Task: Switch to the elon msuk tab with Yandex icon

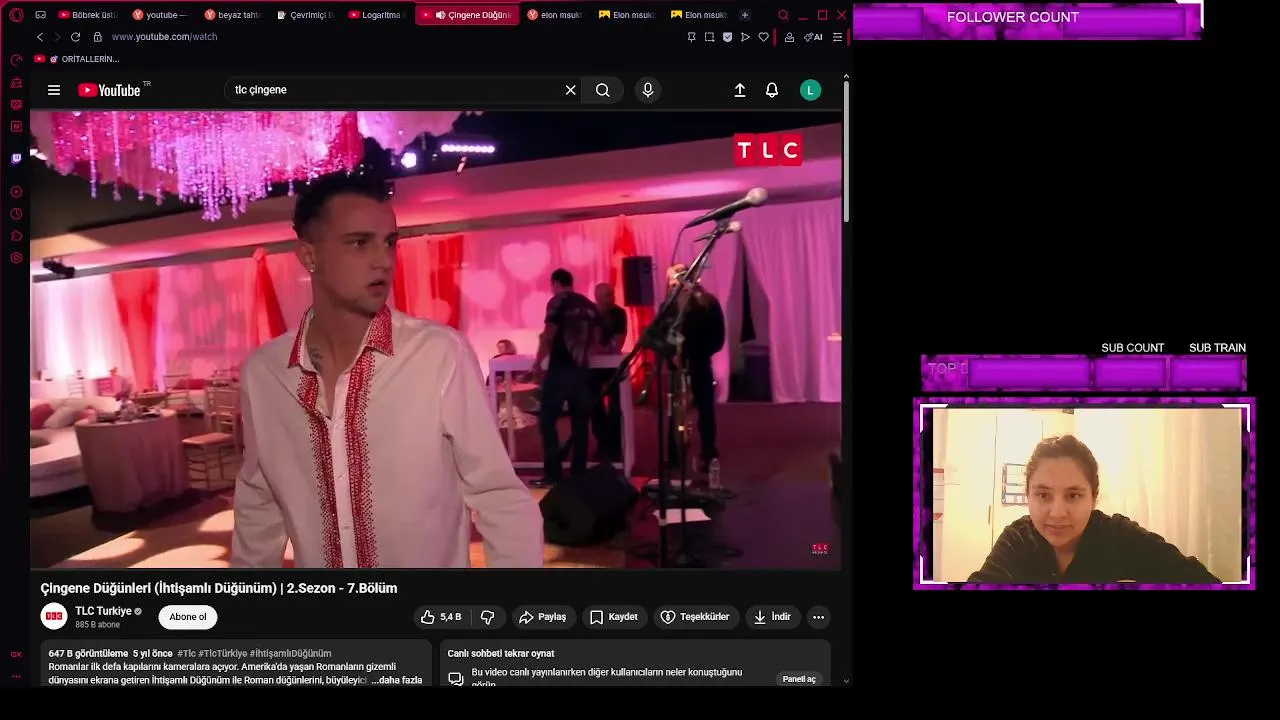Action: pos(554,15)
